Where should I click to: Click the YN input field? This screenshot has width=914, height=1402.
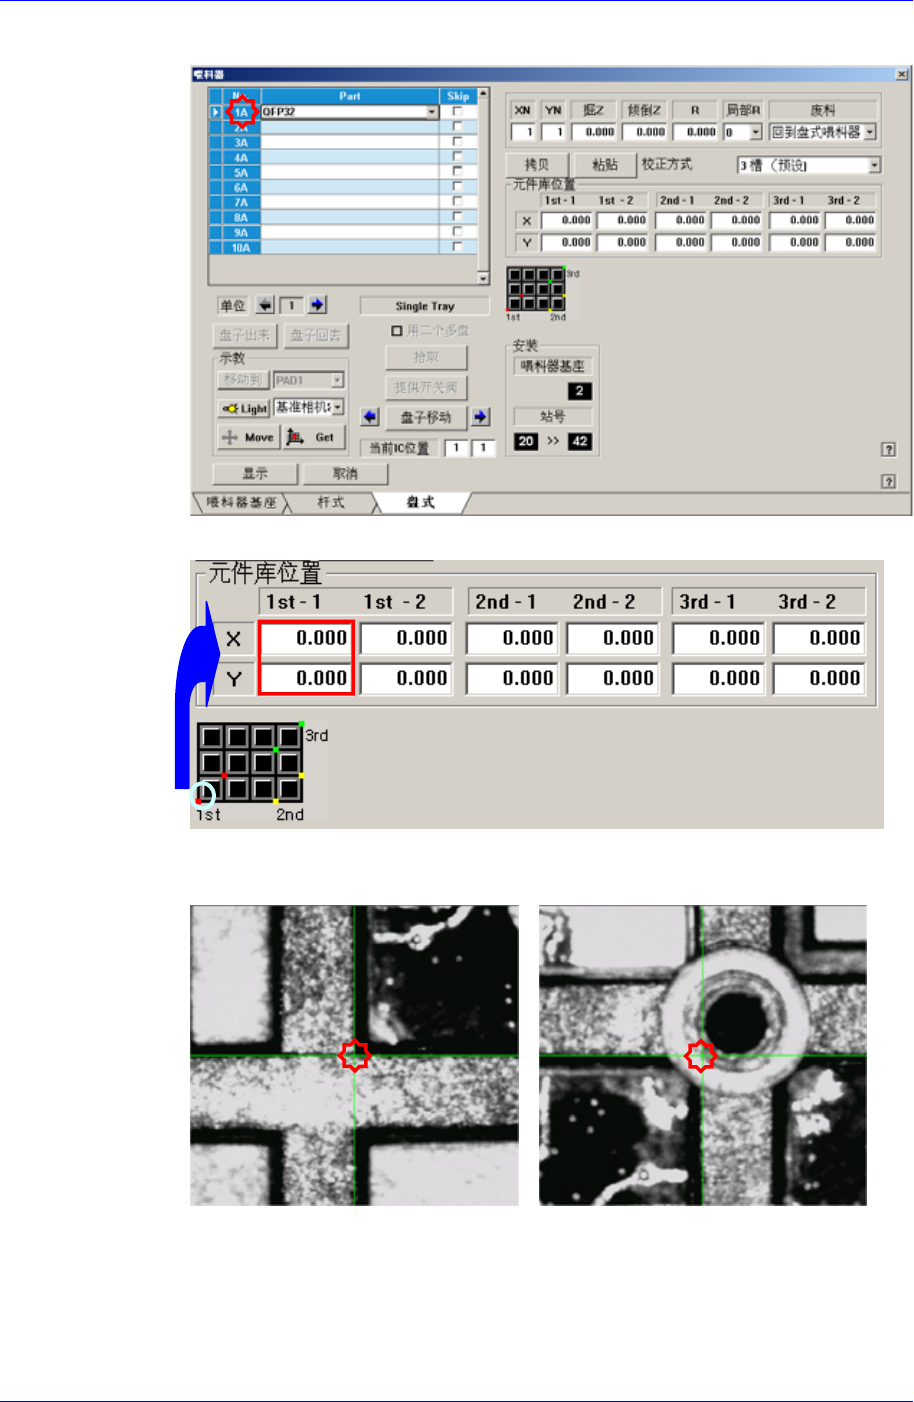(x=554, y=132)
